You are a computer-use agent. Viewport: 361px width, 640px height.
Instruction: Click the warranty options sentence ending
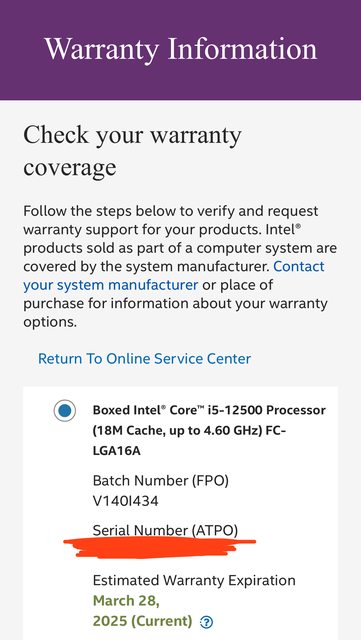(x=175, y=313)
